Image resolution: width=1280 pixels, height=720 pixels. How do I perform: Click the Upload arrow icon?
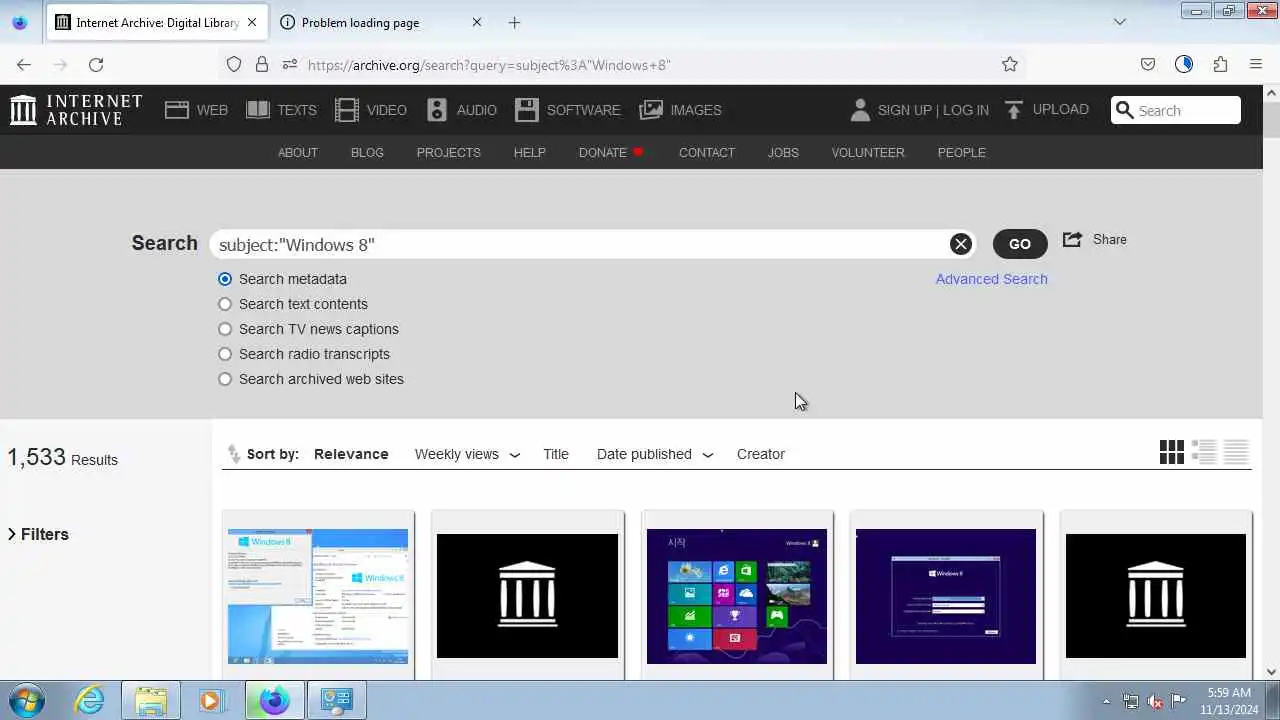pyautogui.click(x=1014, y=110)
